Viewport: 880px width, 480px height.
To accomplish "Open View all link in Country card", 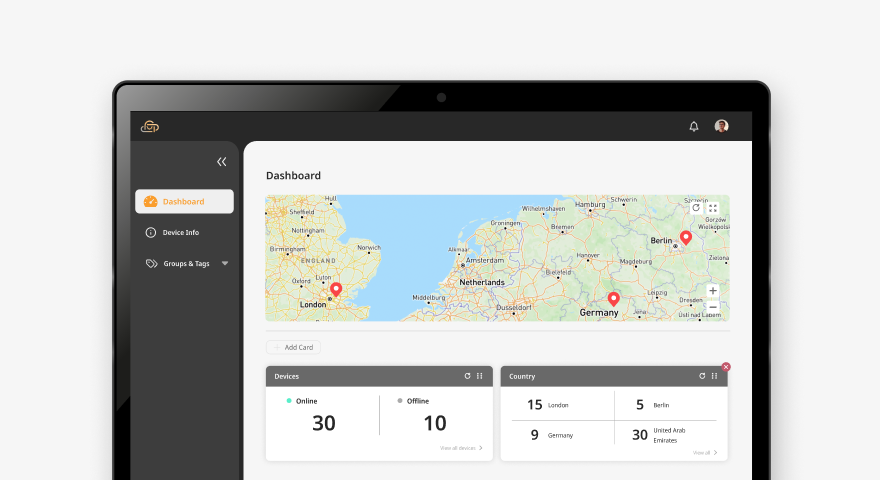I will click(705, 453).
